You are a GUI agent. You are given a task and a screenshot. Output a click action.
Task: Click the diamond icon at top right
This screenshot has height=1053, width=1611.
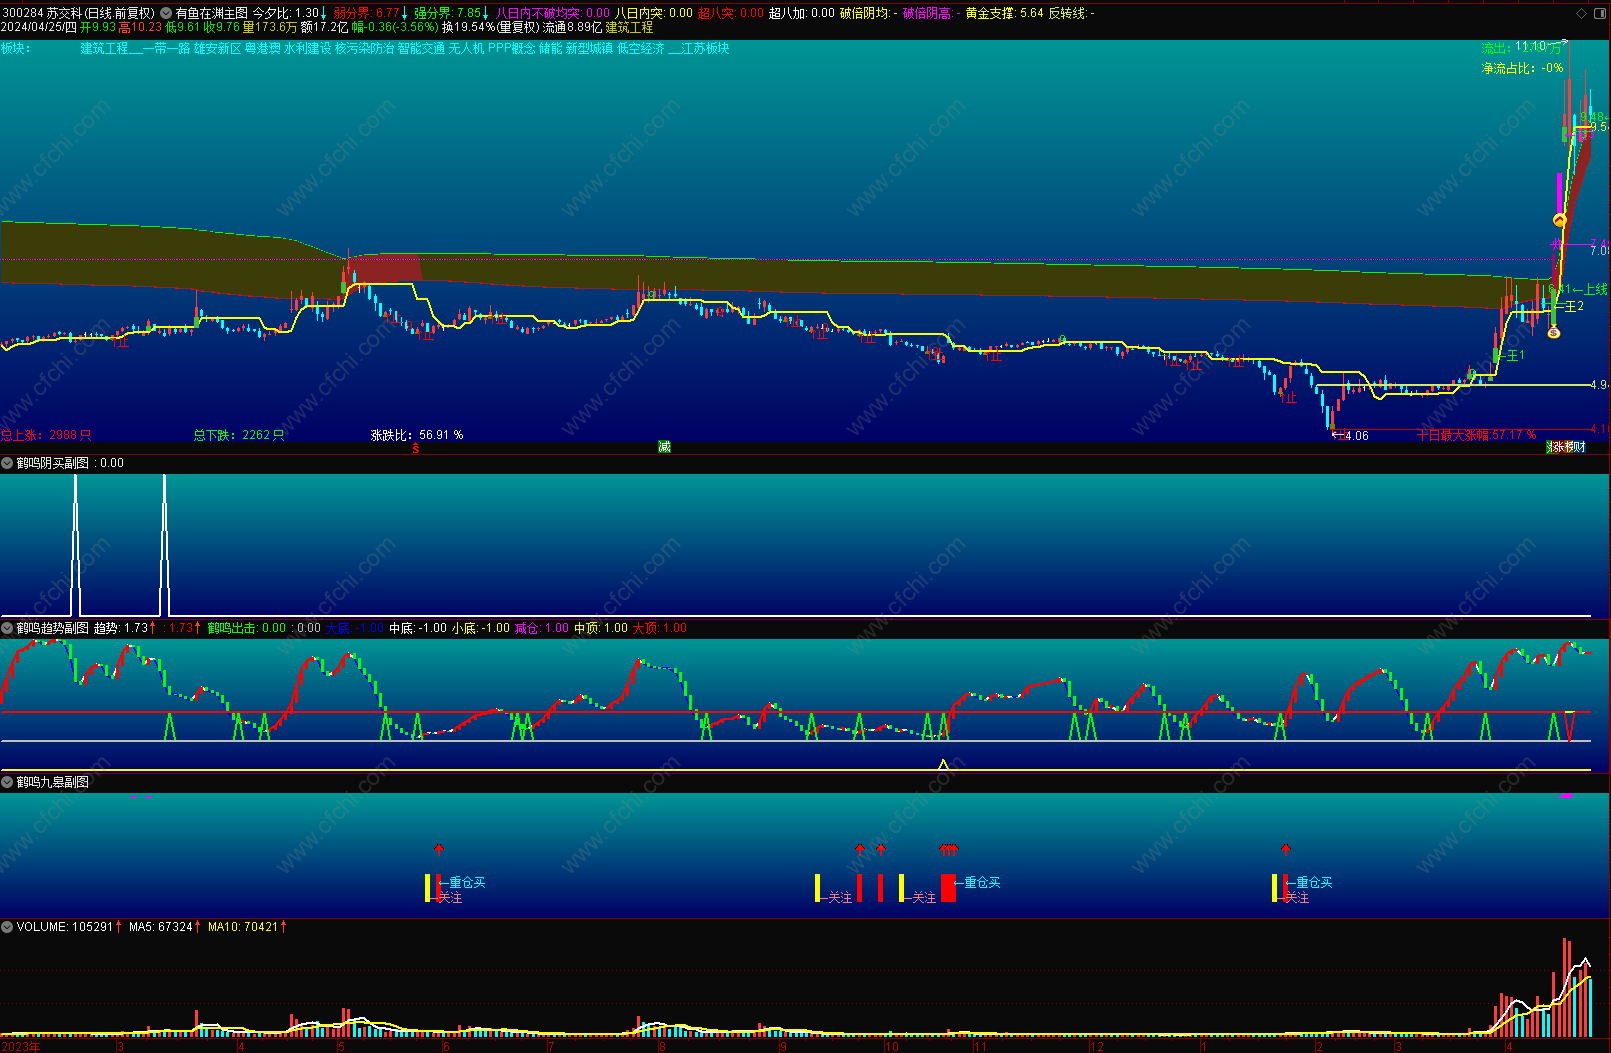1581,13
